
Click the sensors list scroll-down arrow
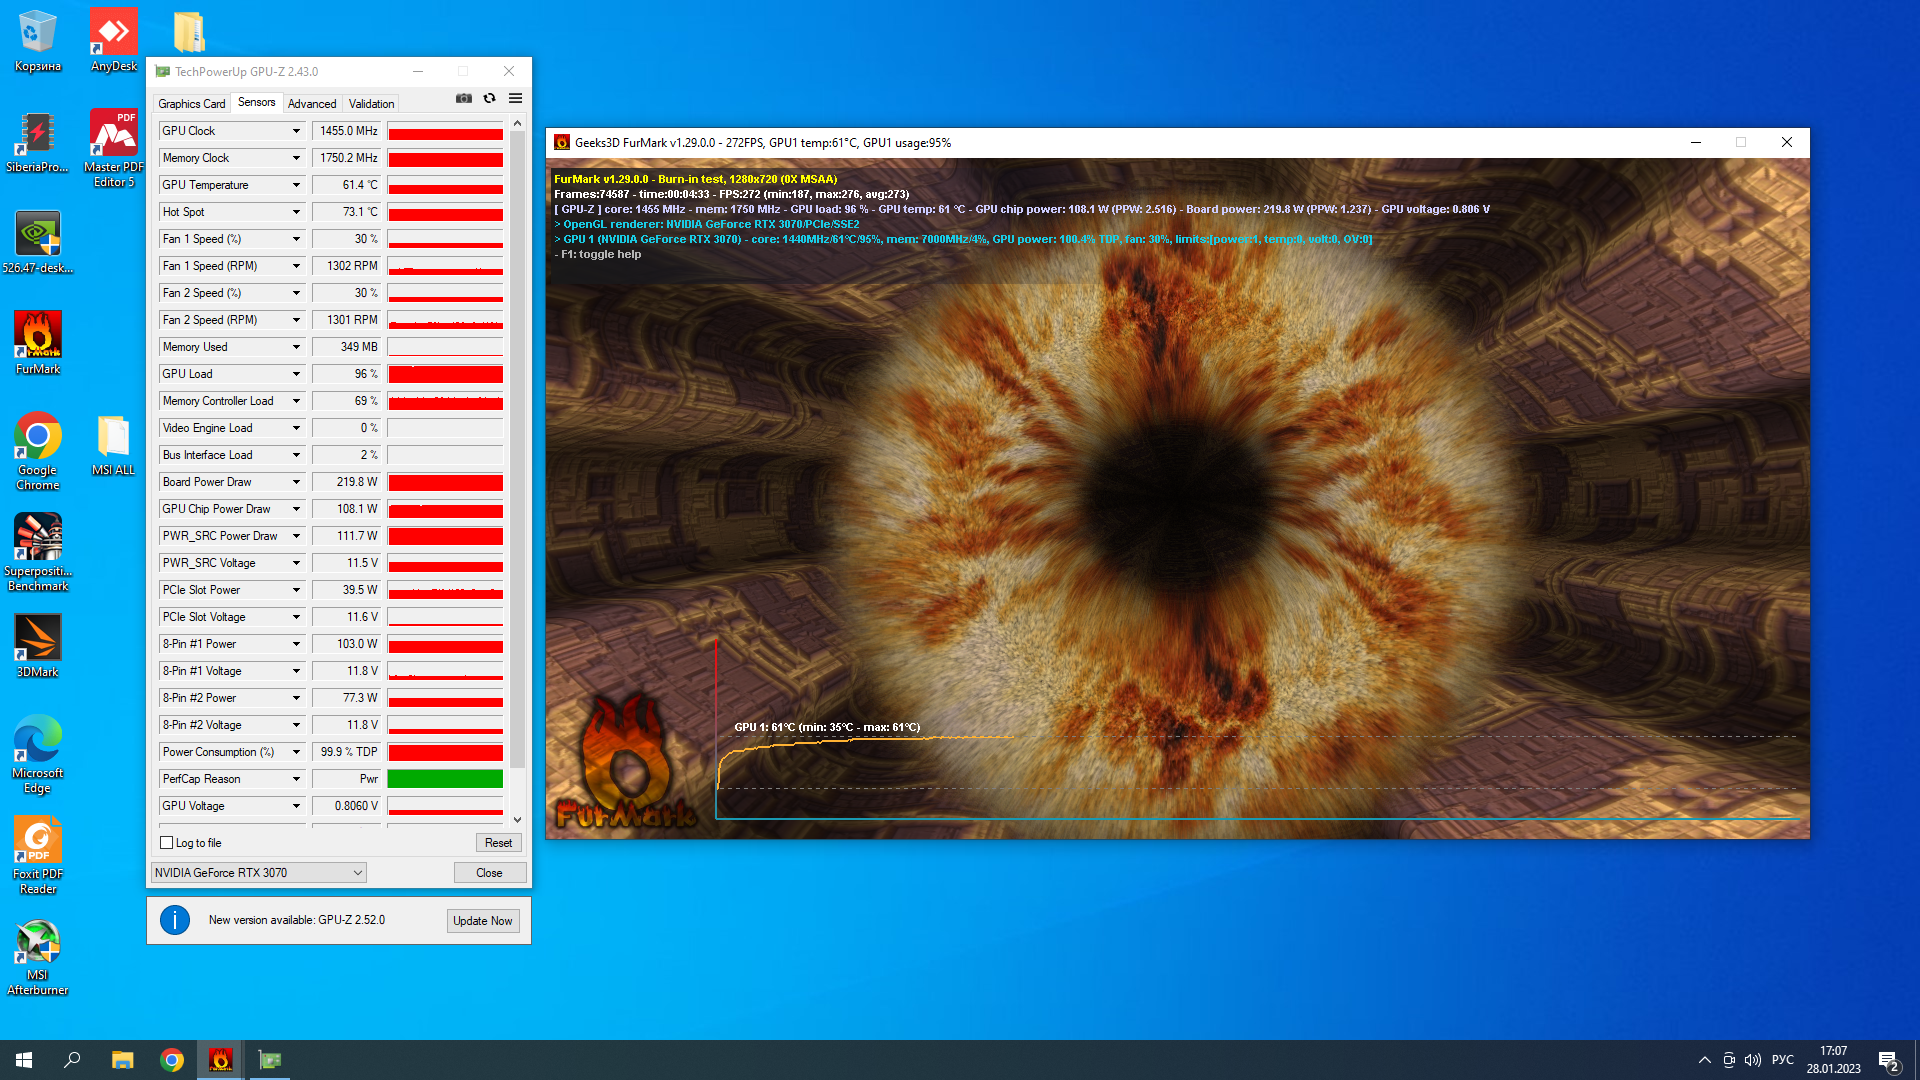pos(517,820)
